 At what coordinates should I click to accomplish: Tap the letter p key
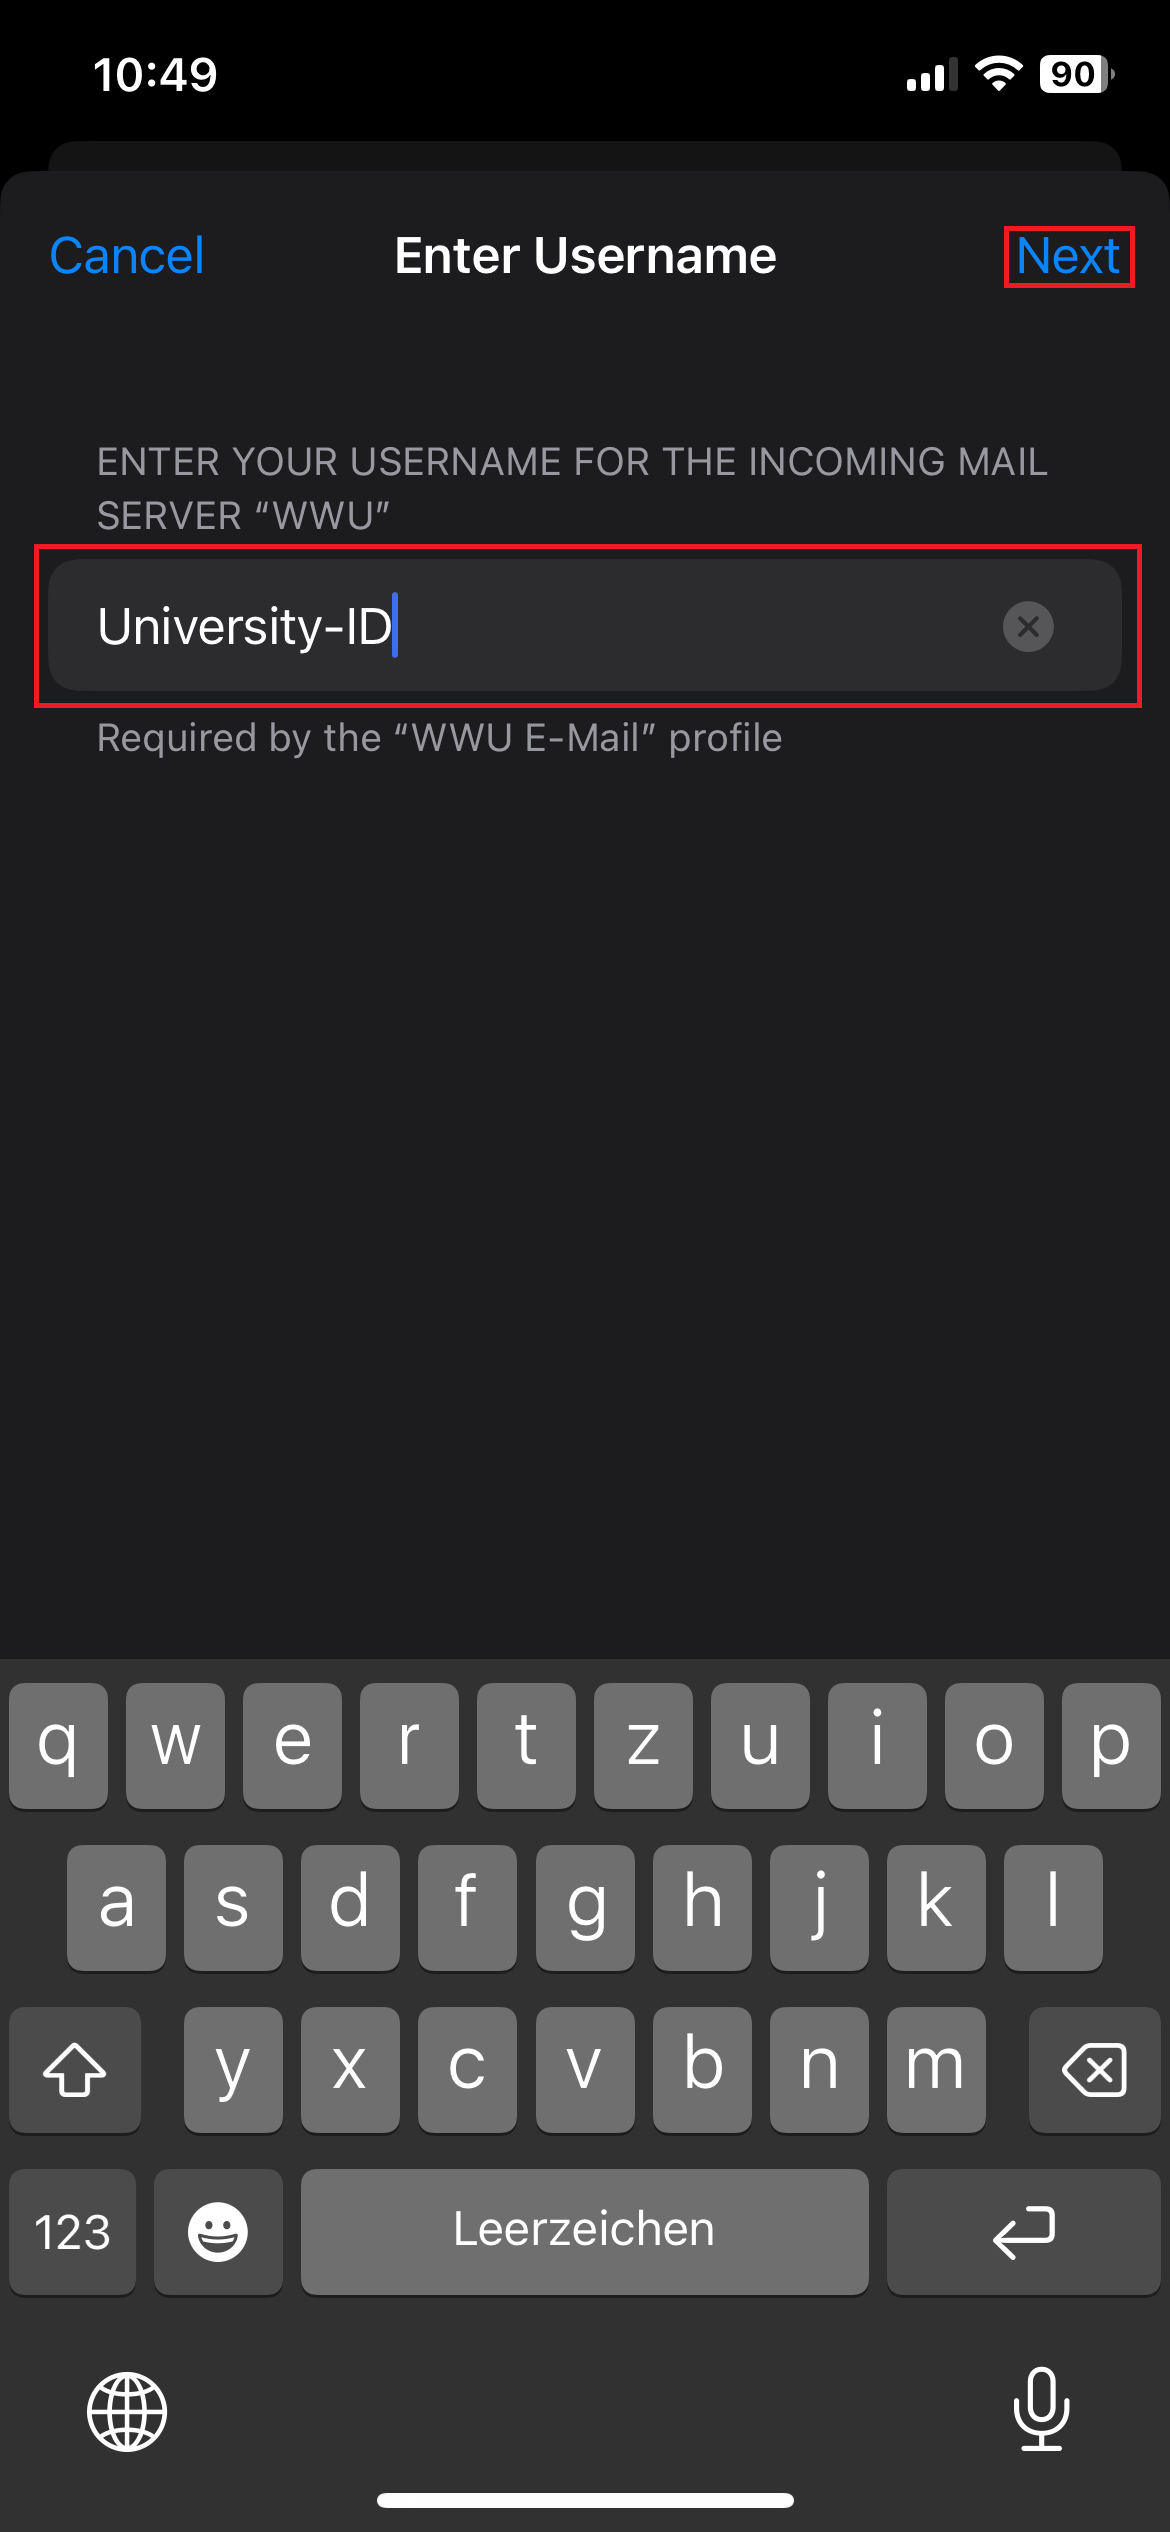(x=1111, y=1745)
